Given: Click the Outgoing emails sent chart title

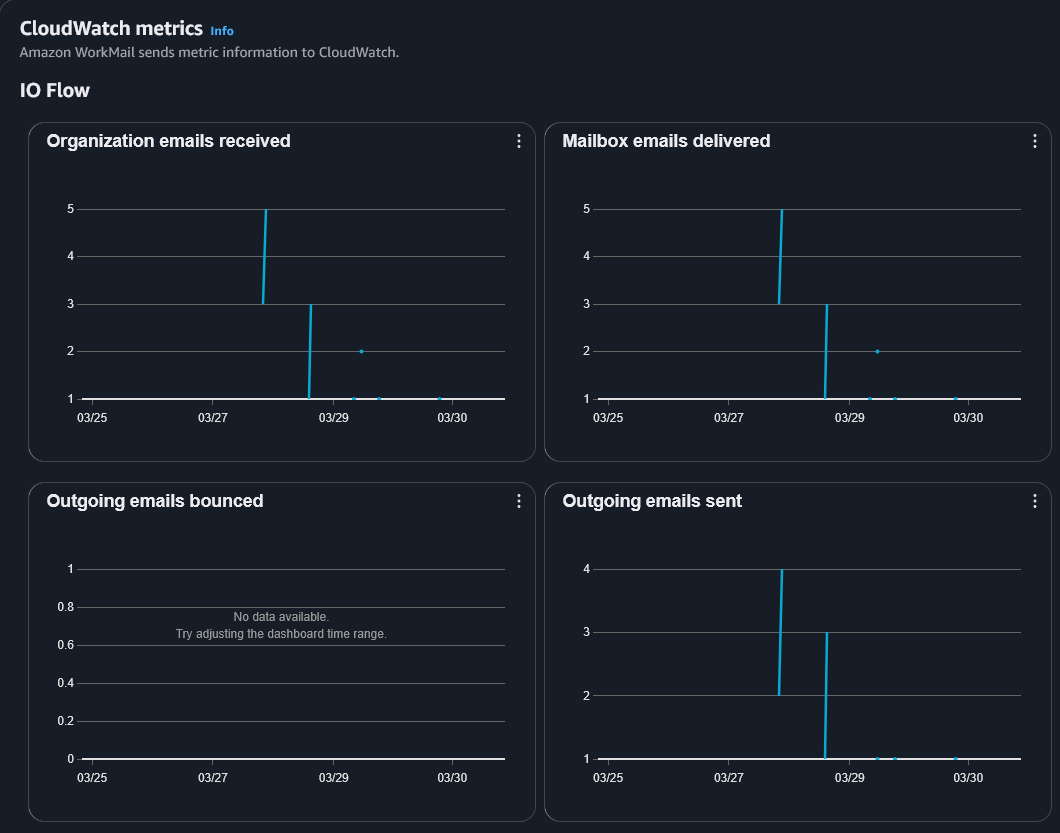Looking at the screenshot, I should pos(652,501).
